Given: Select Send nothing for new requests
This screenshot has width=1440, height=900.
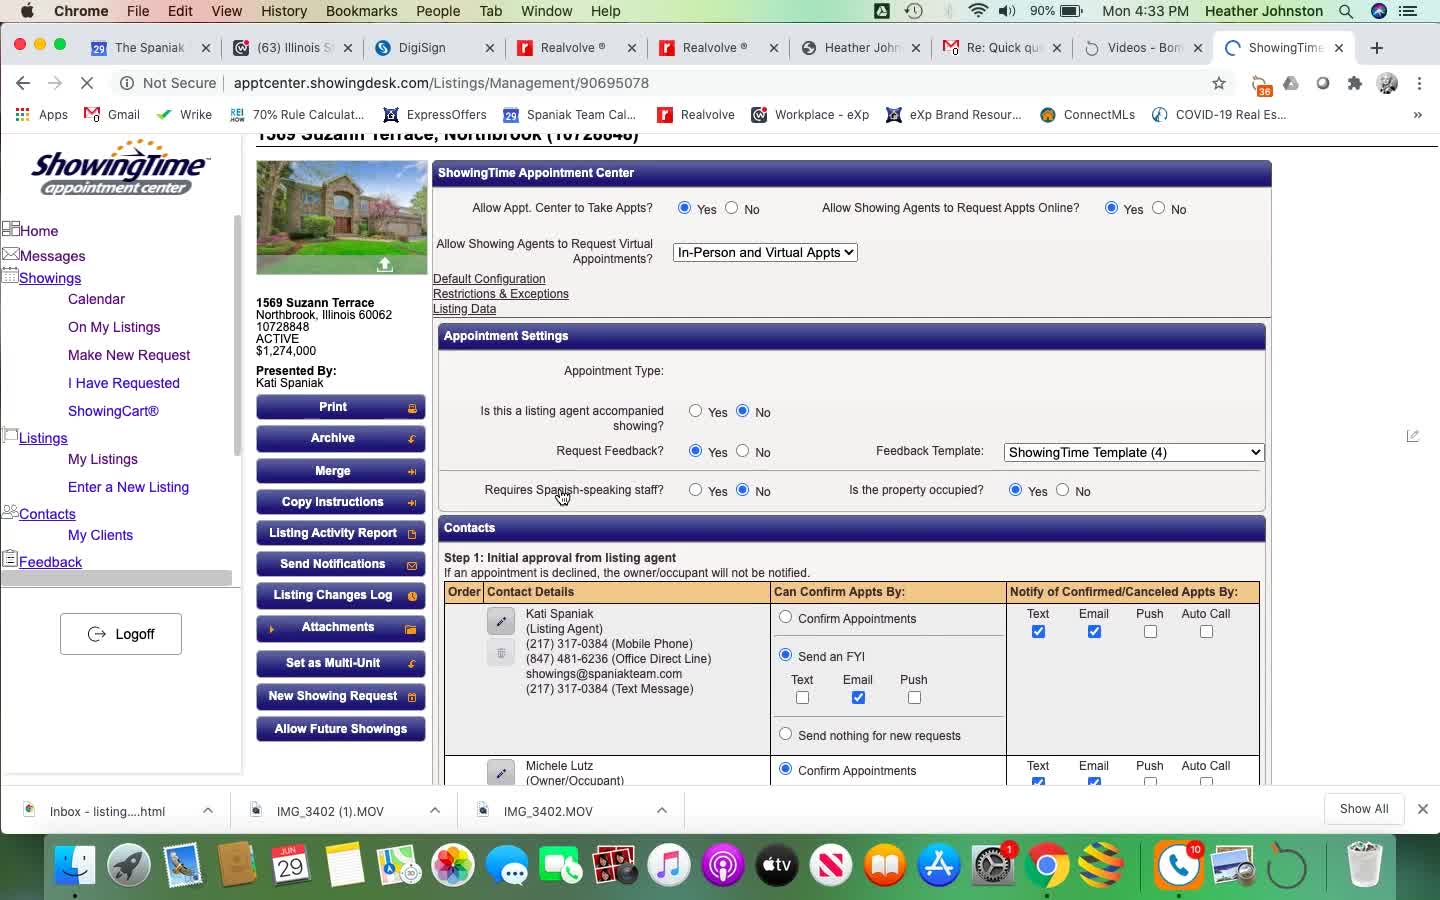Looking at the screenshot, I should [x=785, y=734].
